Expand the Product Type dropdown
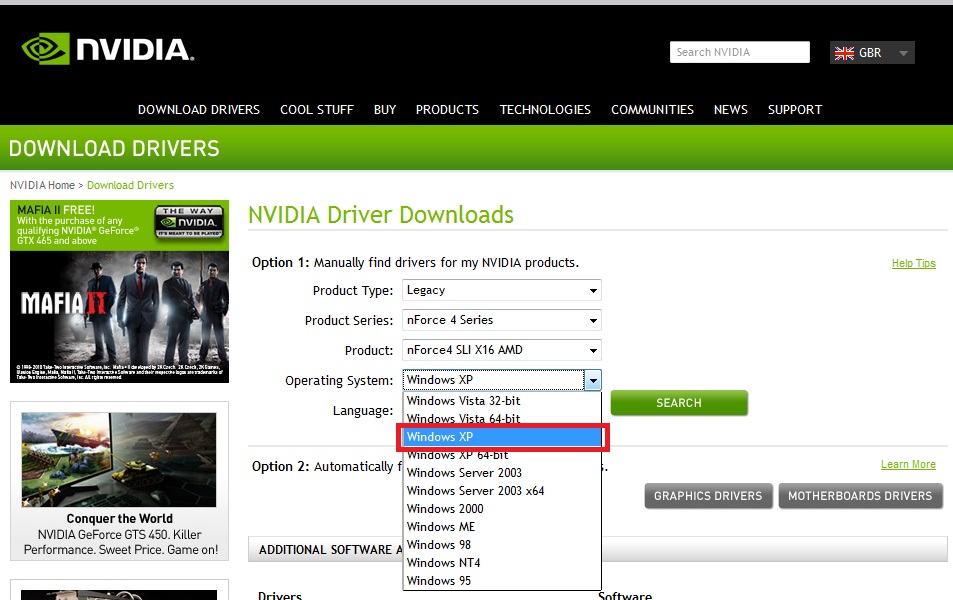The image size is (953, 600). coord(501,290)
